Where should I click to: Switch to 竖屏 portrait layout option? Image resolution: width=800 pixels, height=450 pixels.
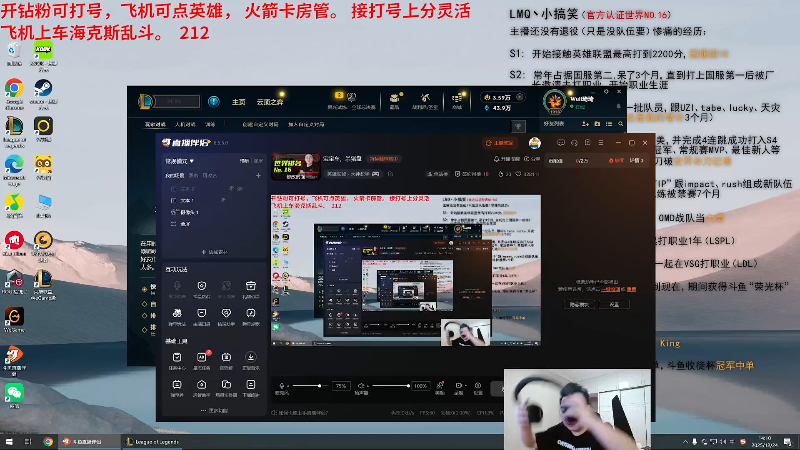pos(258,161)
